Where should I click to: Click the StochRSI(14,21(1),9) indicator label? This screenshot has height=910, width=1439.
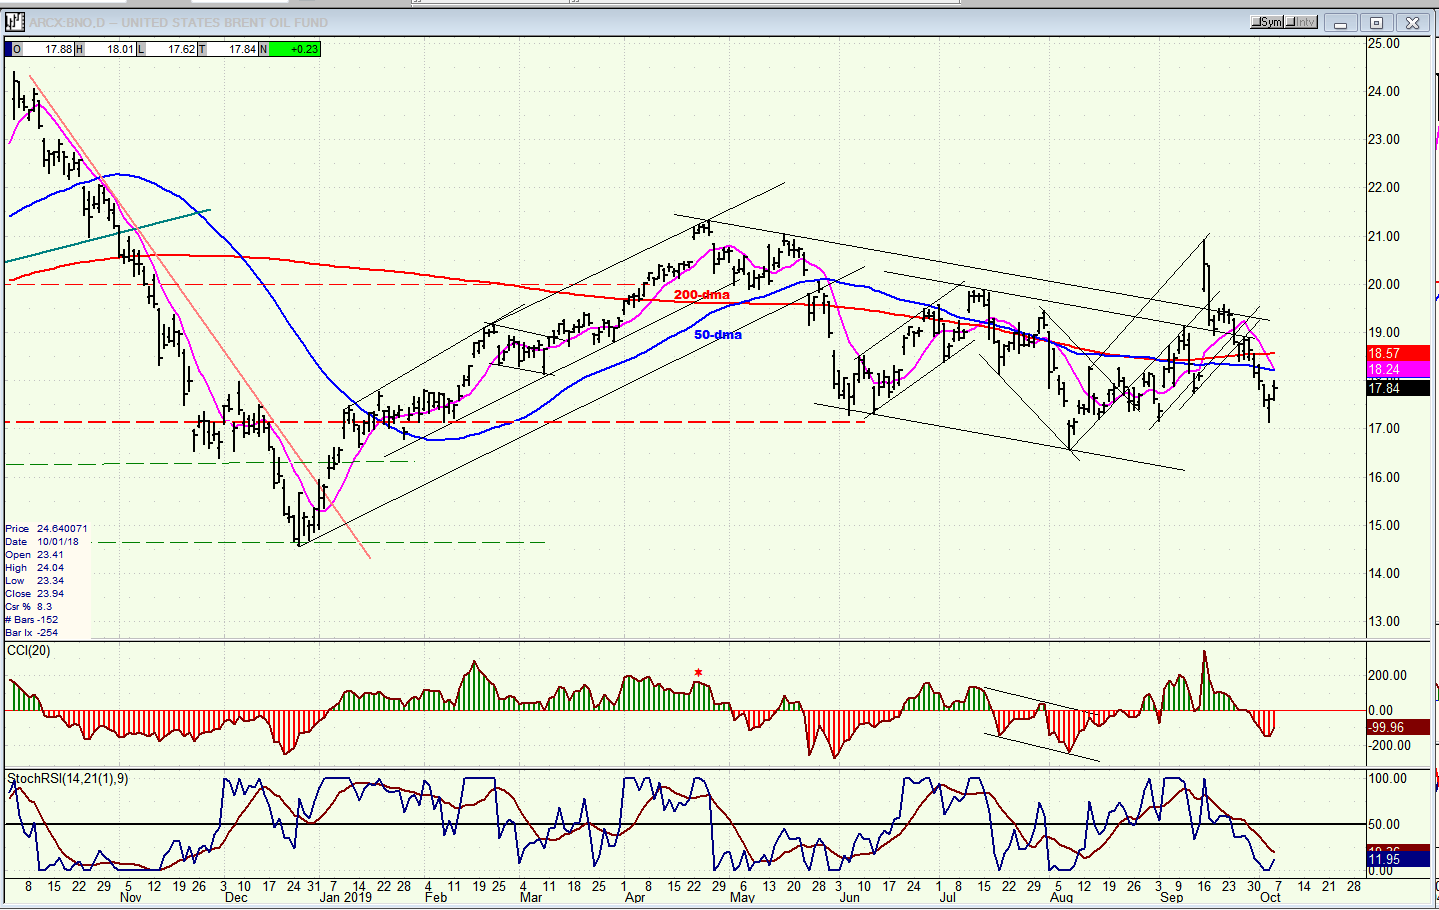pos(67,778)
